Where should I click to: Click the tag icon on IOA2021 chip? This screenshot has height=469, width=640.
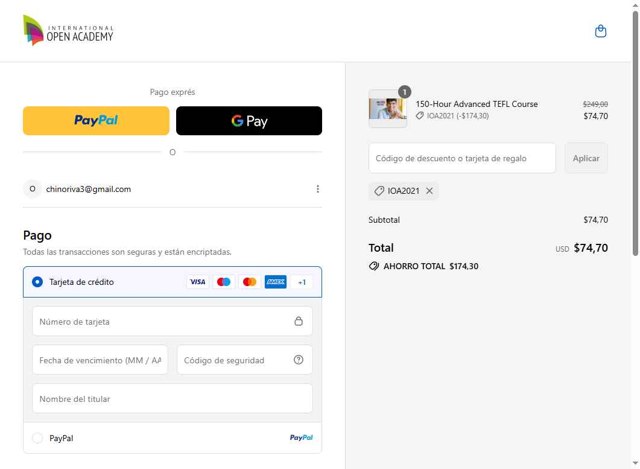(379, 191)
